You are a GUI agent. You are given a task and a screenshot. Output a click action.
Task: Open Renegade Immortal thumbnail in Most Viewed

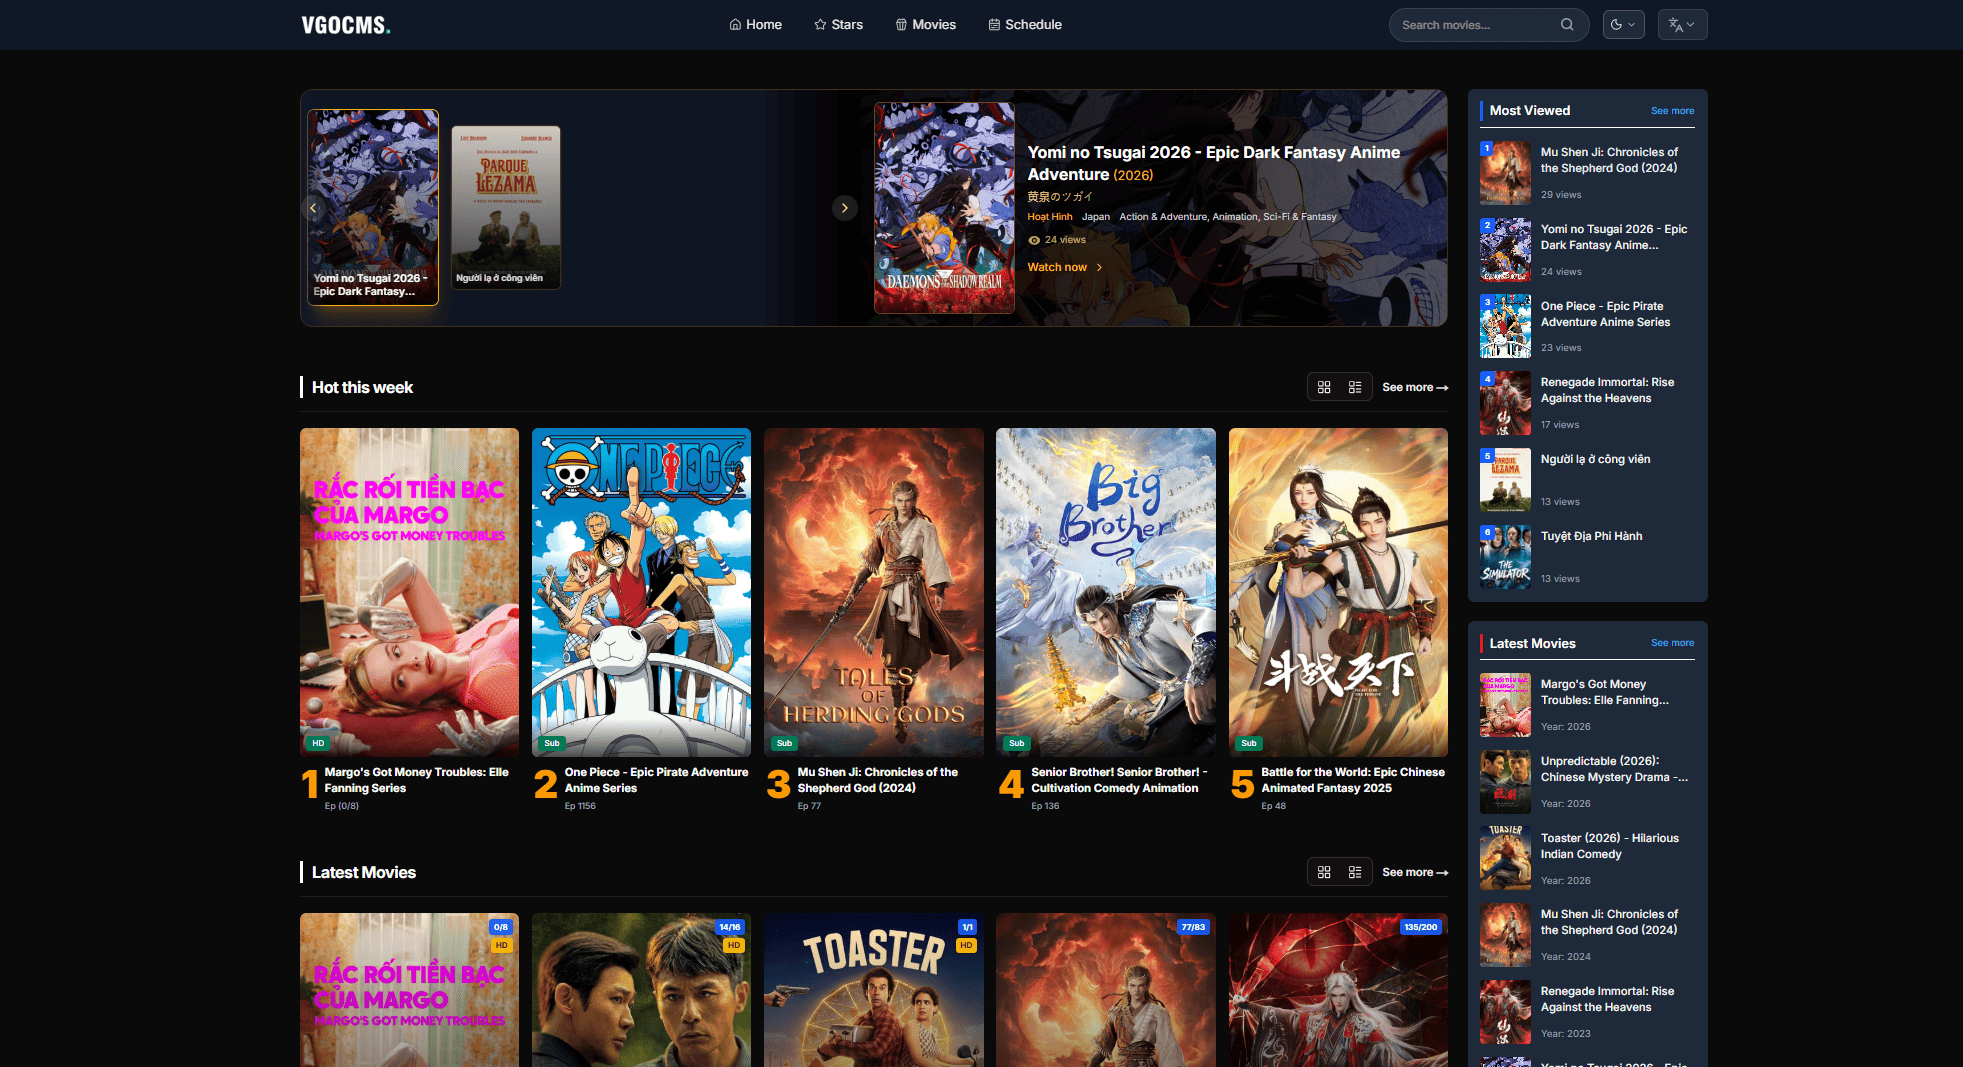1505,403
